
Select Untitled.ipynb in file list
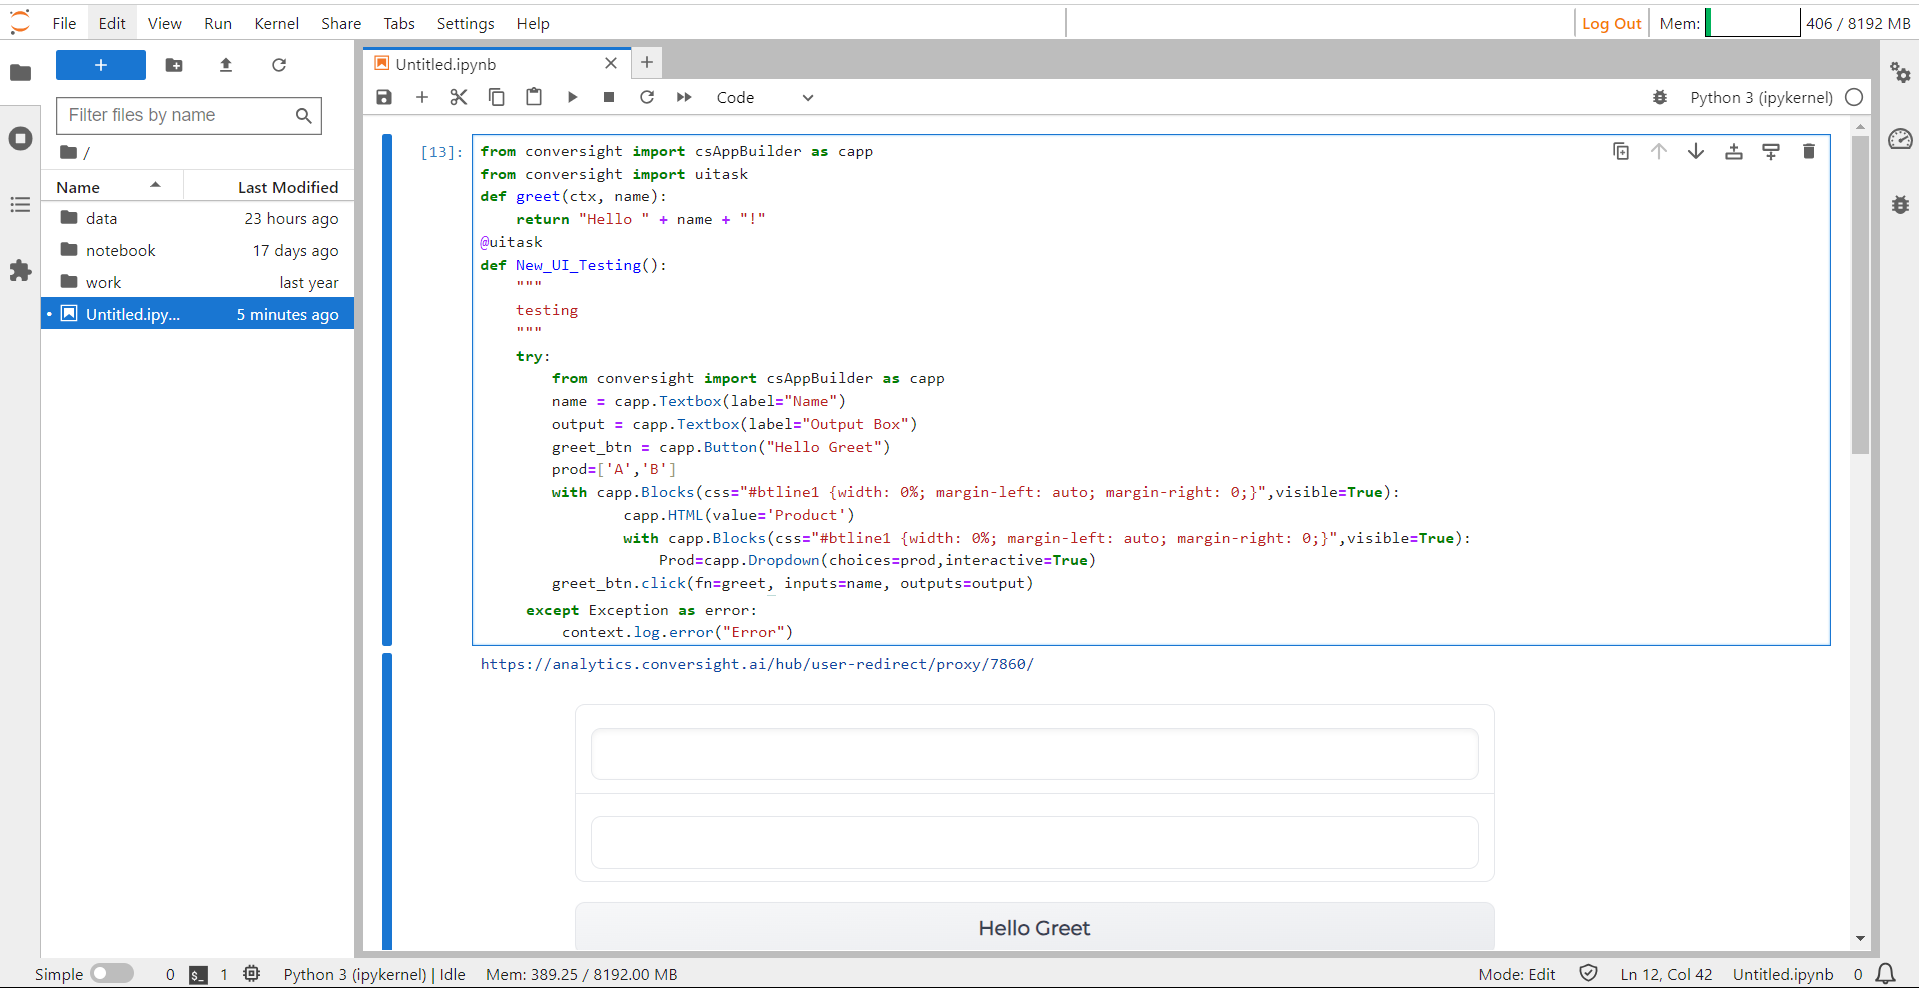[x=197, y=314]
